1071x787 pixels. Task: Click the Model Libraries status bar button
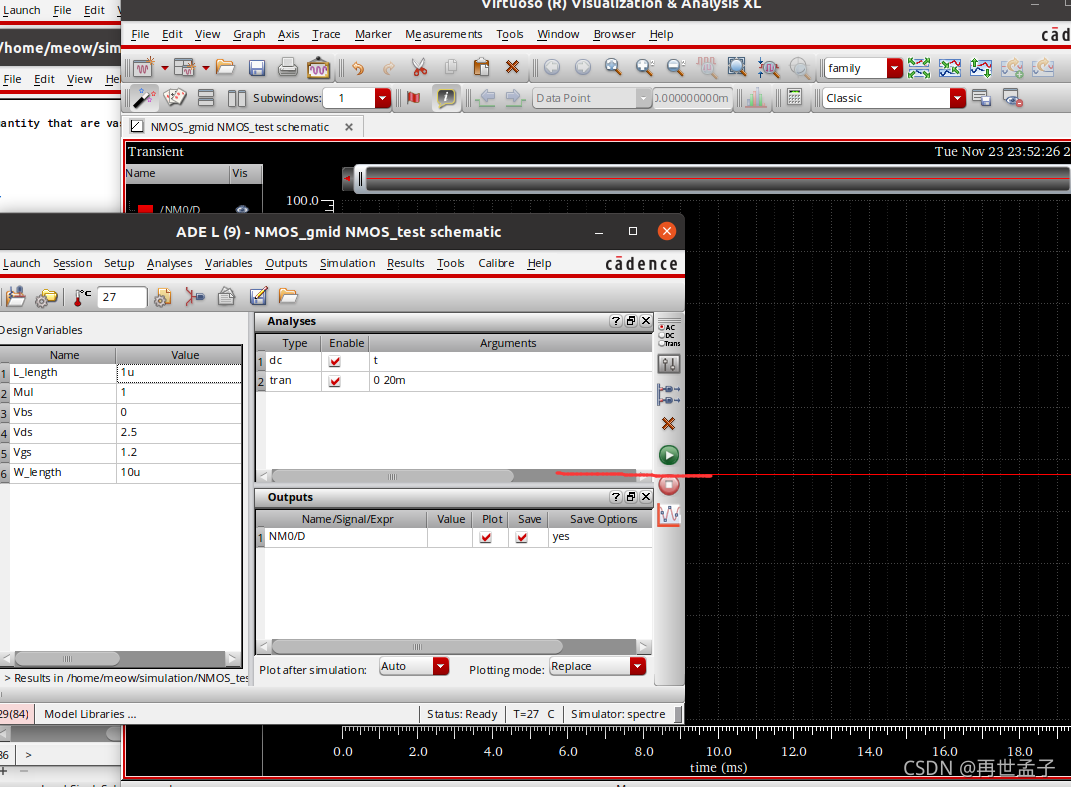click(90, 714)
